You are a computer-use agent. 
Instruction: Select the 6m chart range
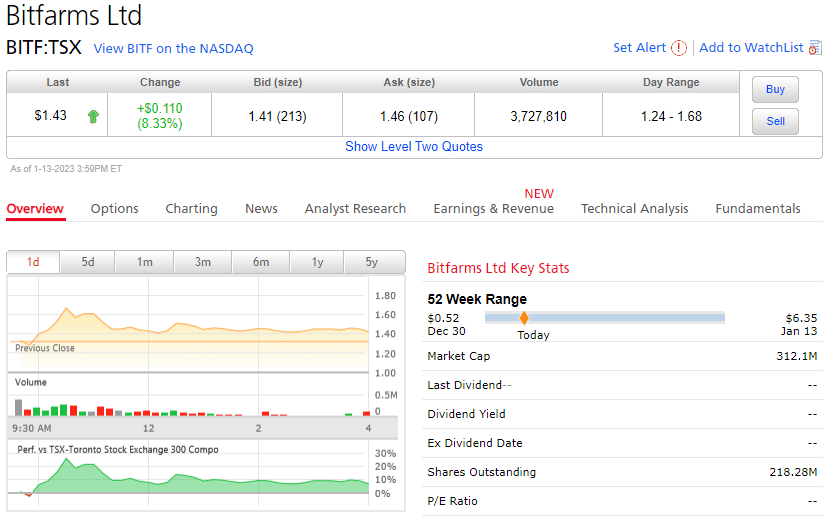pos(261,262)
